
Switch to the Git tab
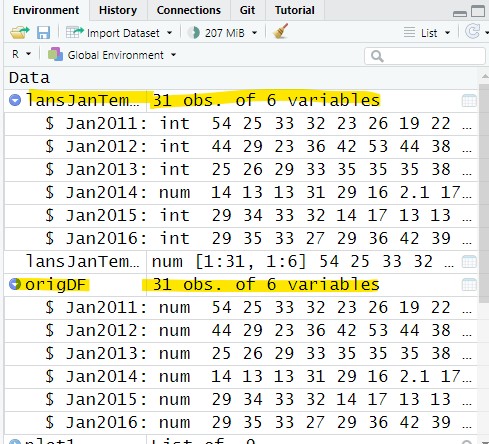(247, 10)
